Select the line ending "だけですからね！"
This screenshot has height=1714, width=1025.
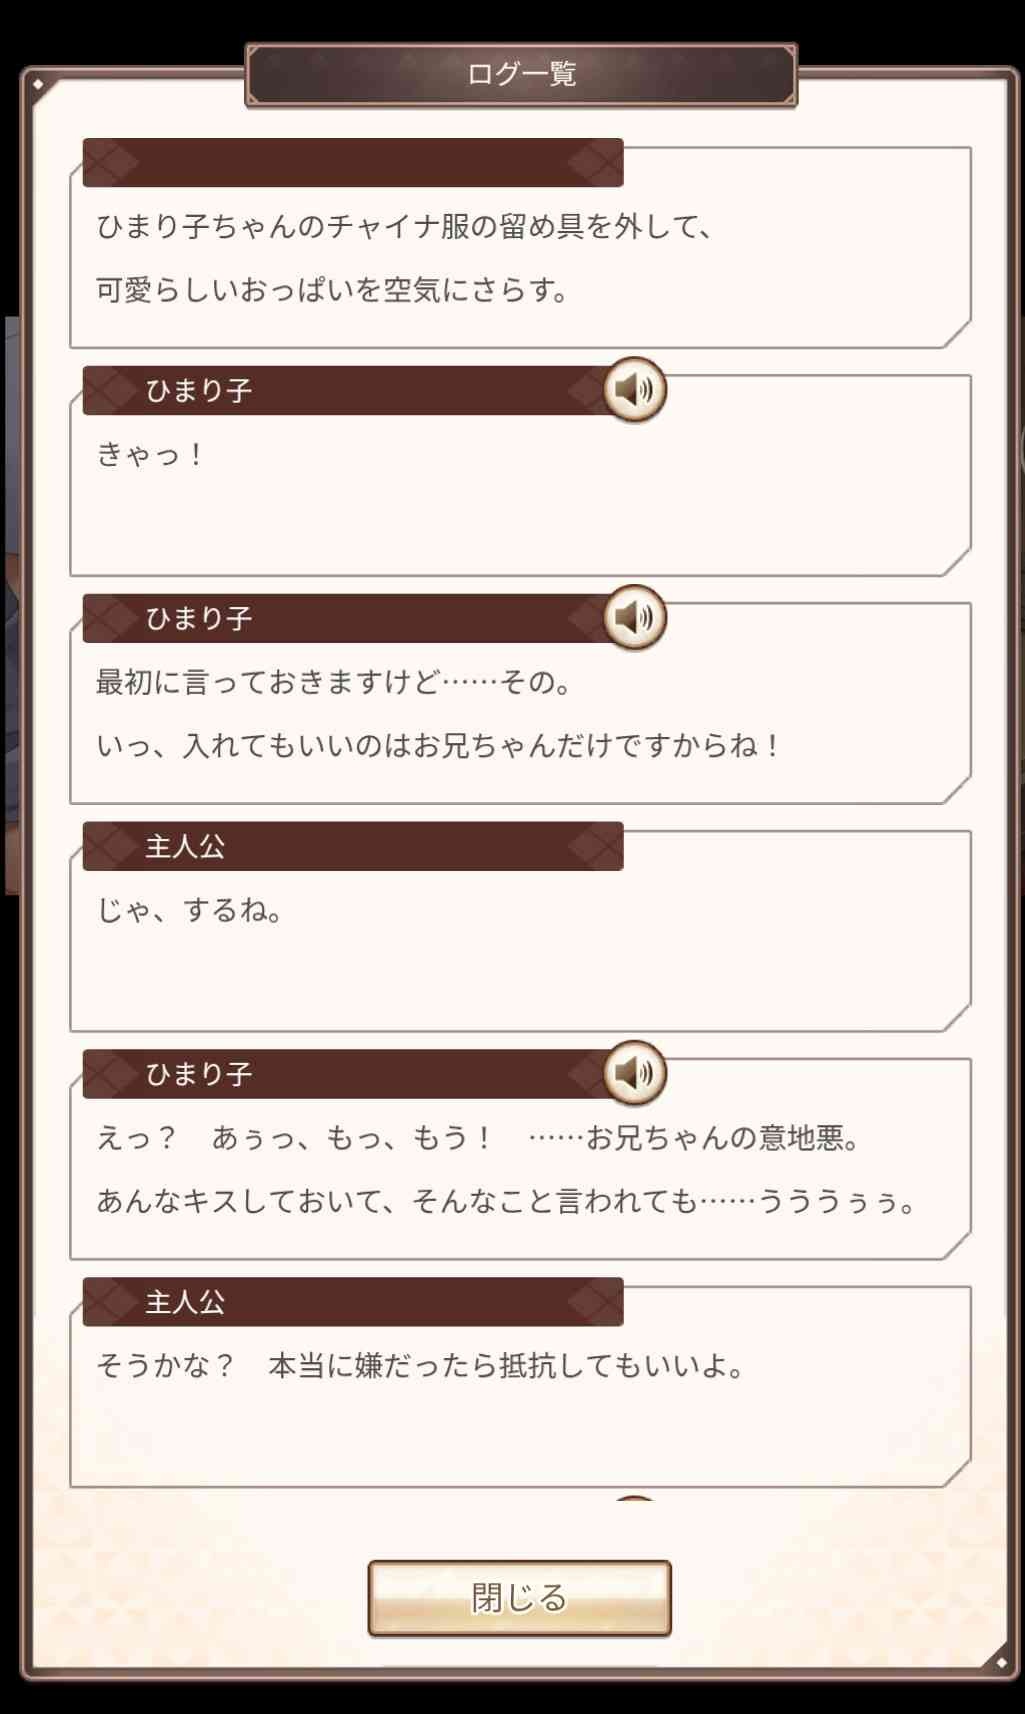[438, 746]
